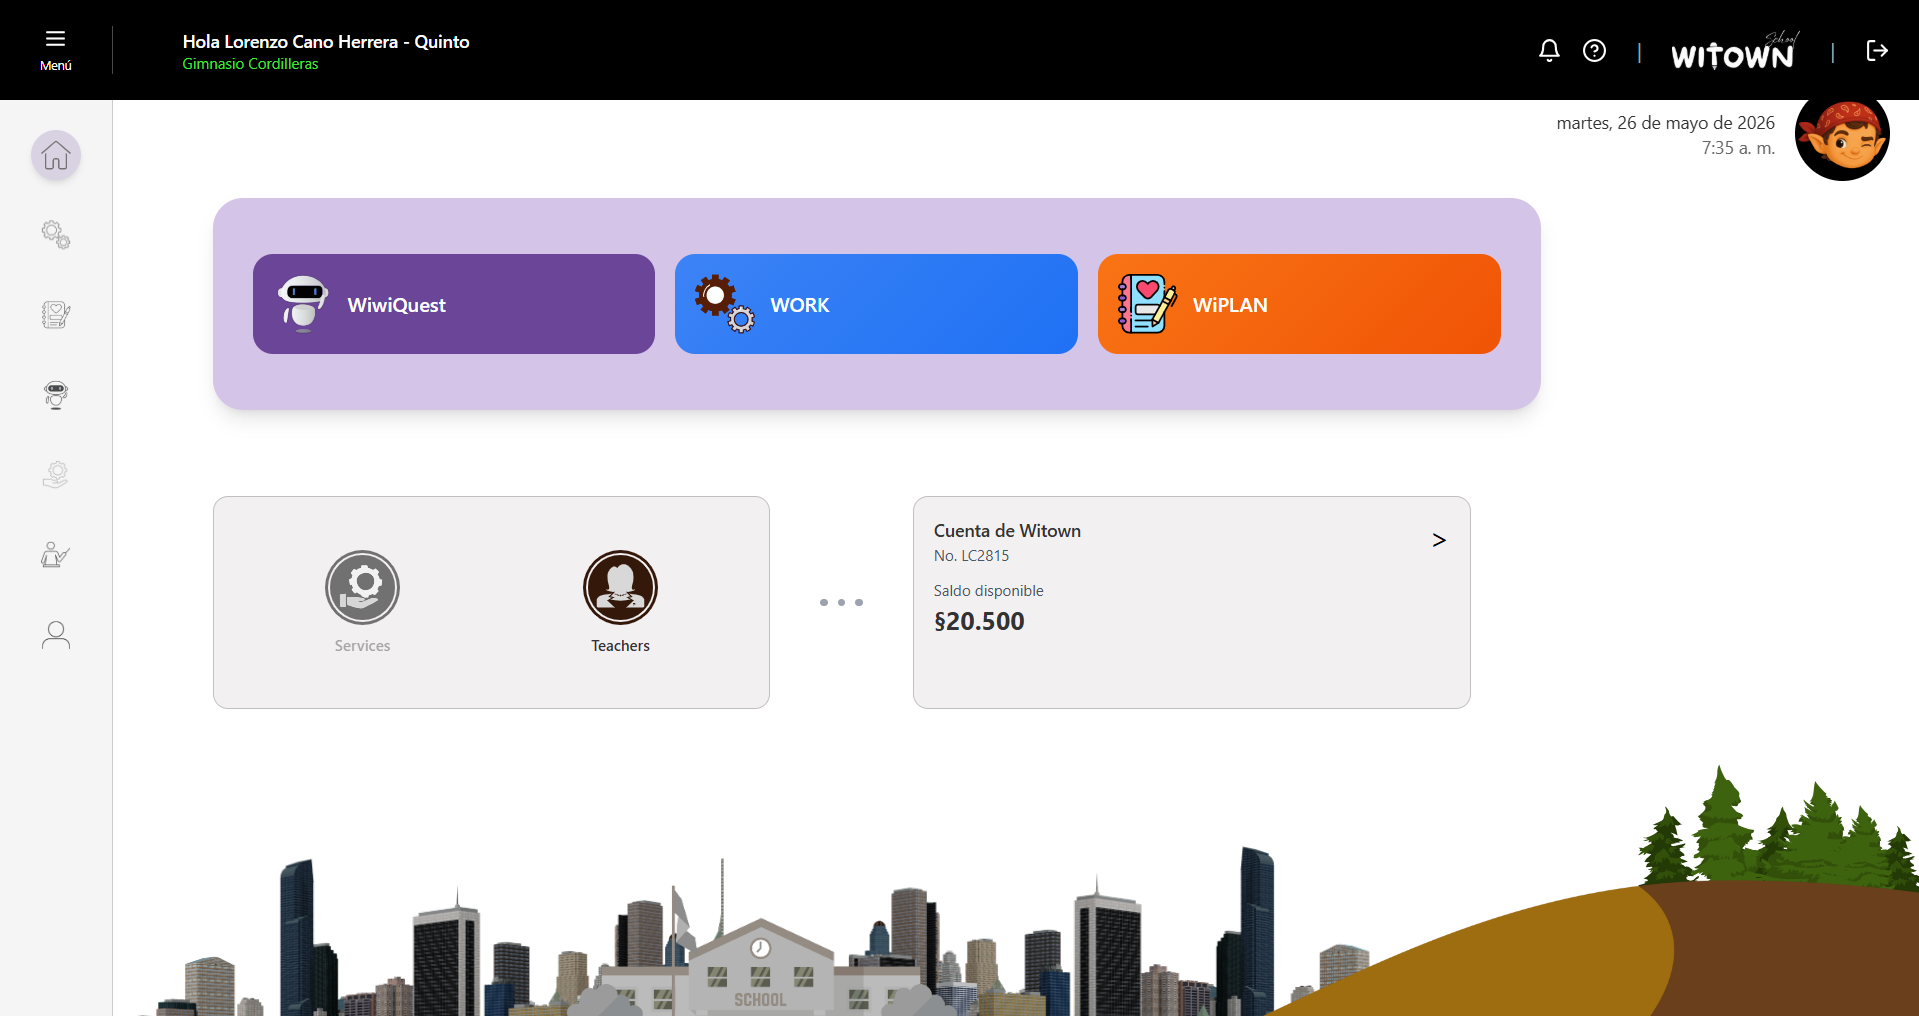Launch the WiwiQuest purple card
This screenshot has width=1919, height=1016.
(x=454, y=304)
